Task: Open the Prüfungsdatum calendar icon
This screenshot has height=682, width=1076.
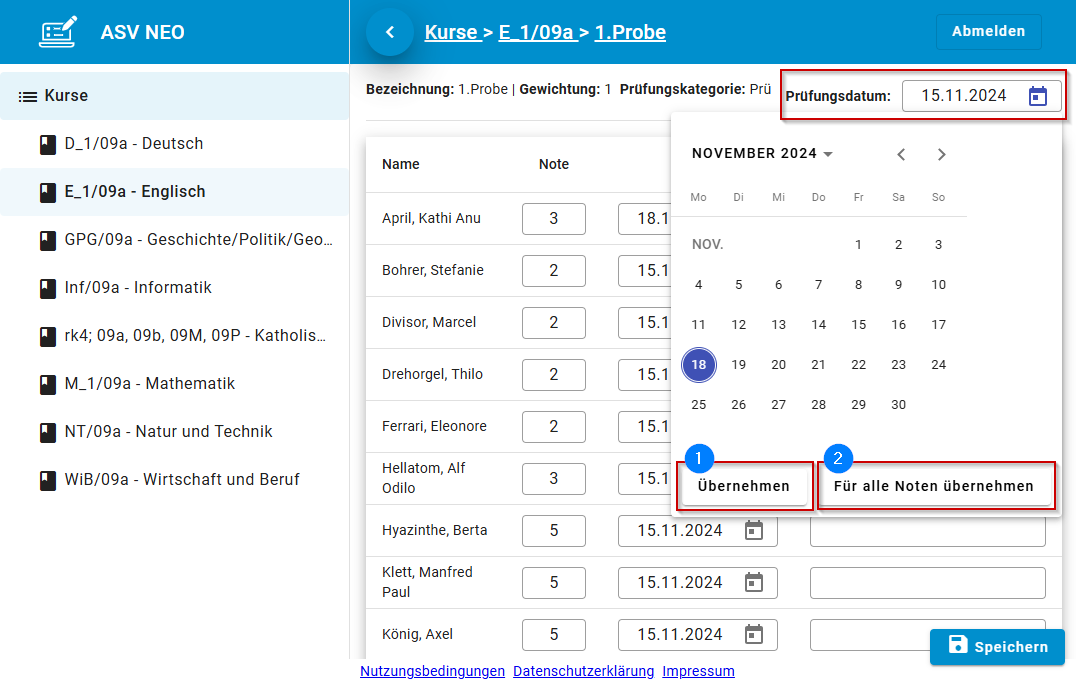Action: 1038,96
